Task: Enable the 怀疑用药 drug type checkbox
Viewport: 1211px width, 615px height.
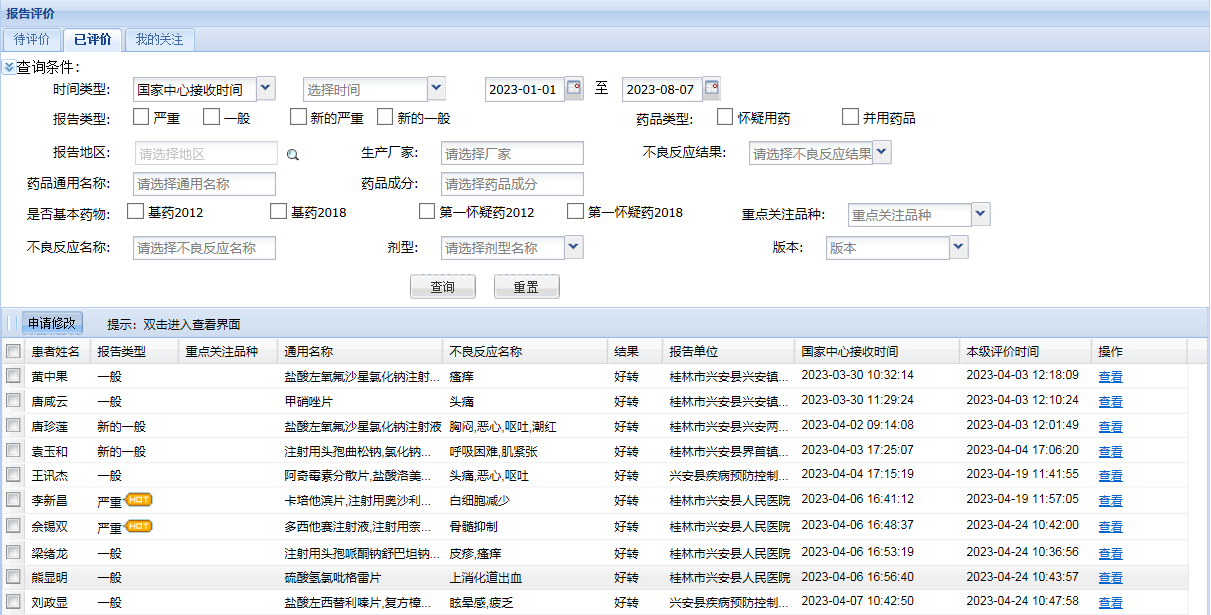Action: [726, 117]
